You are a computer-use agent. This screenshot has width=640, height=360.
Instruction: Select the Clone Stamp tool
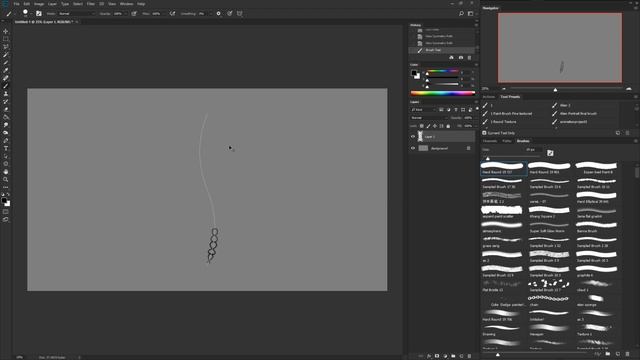[6, 94]
